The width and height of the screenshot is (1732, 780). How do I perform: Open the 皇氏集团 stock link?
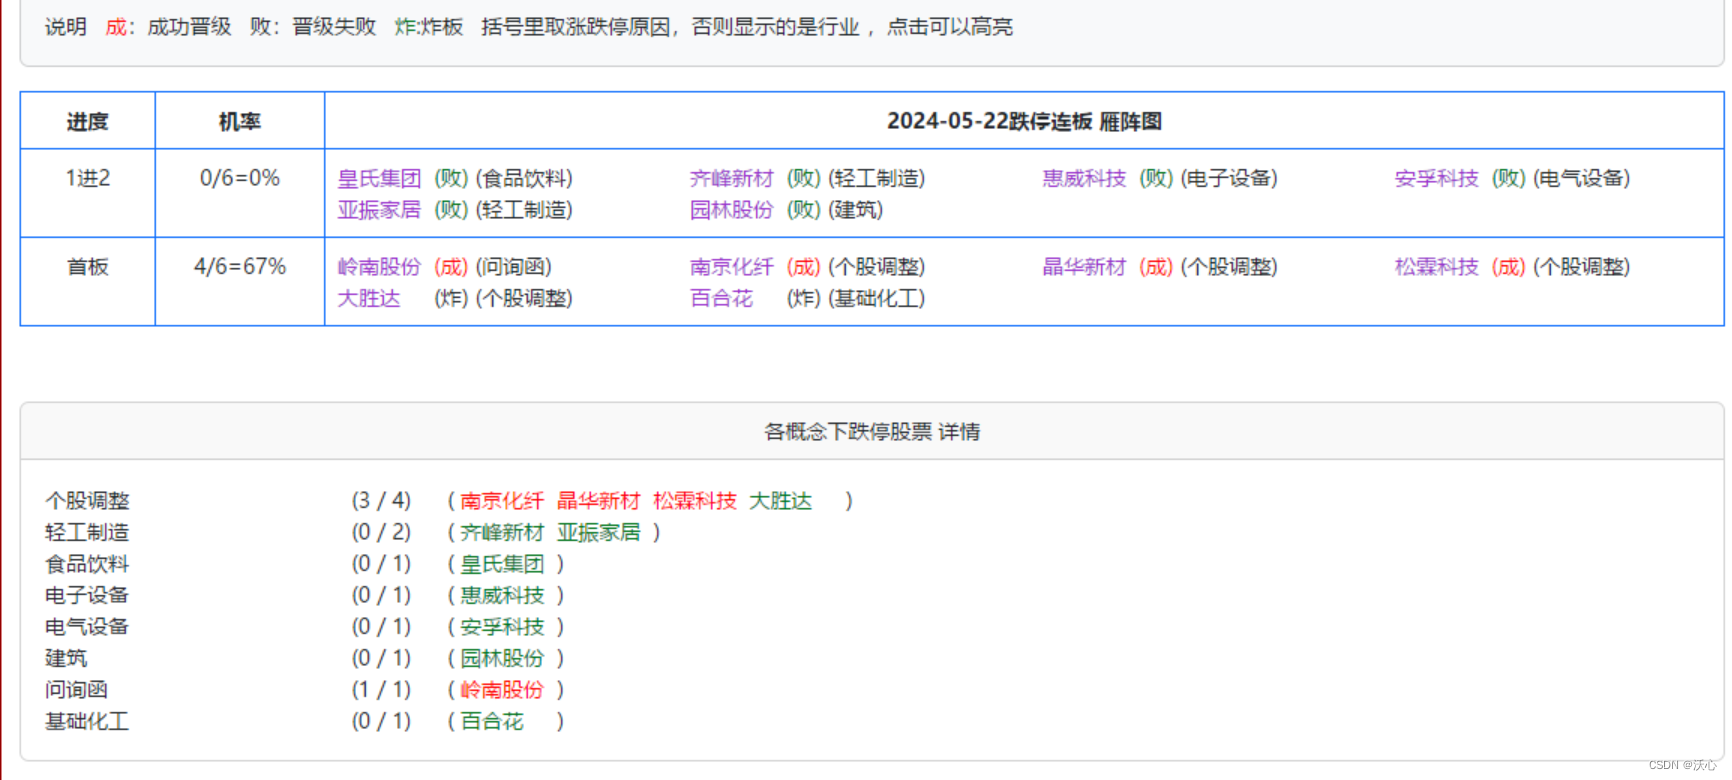tap(379, 178)
